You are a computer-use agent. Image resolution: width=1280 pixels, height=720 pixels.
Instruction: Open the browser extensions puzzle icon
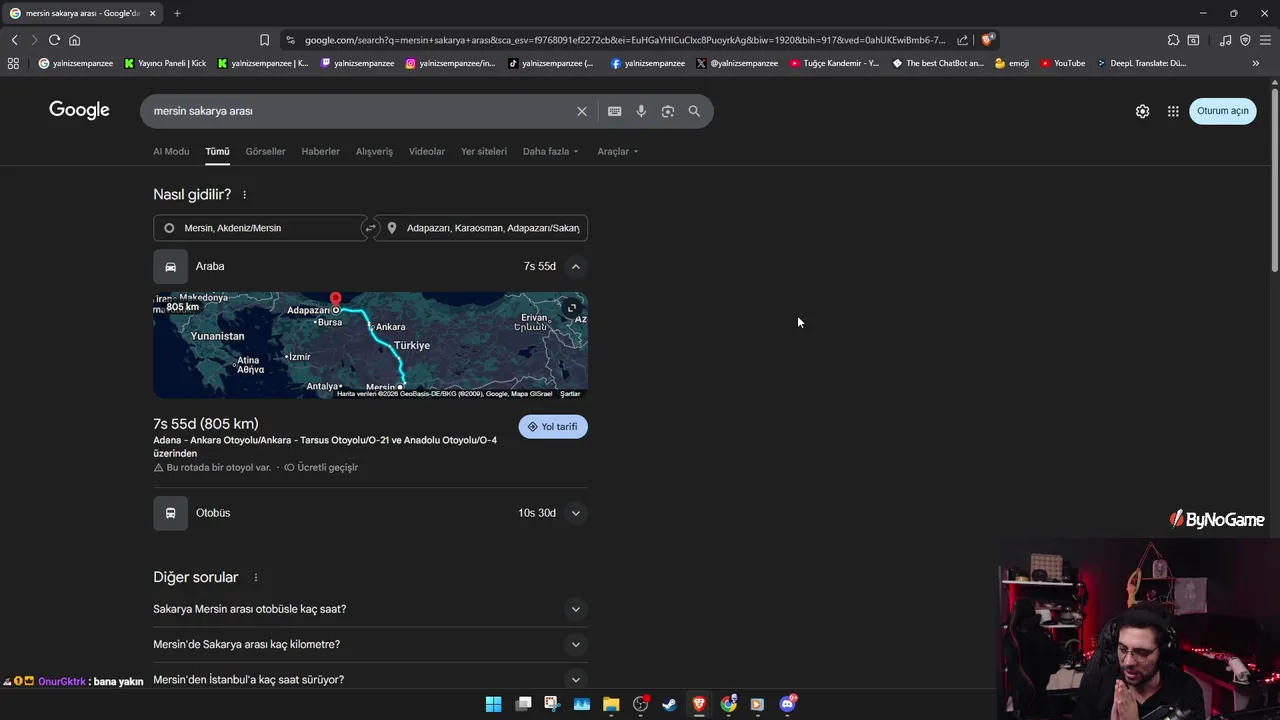click(1173, 40)
